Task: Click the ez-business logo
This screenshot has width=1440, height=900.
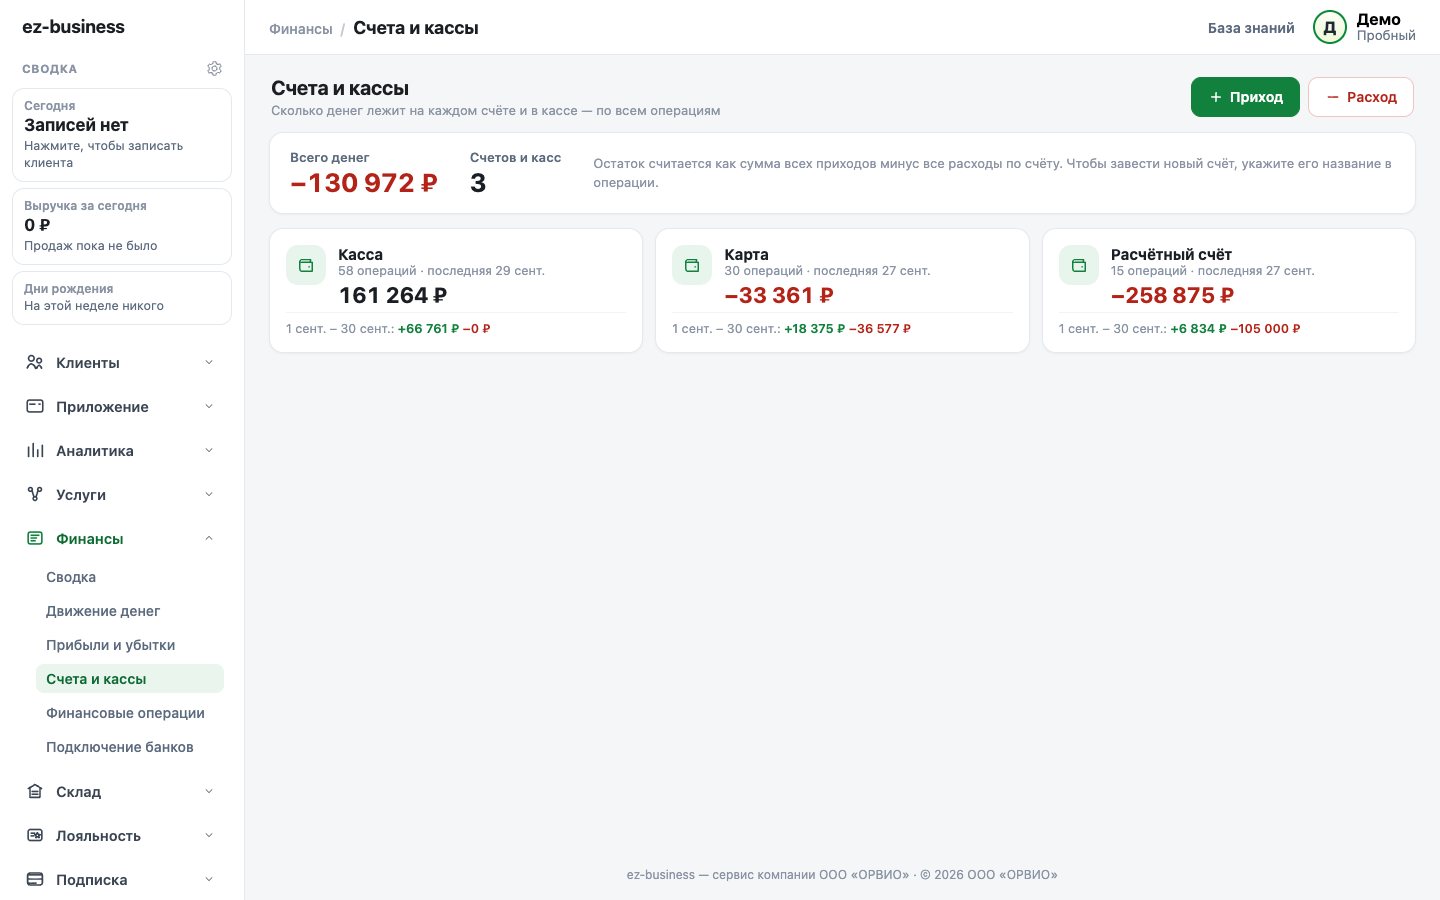Action: (x=73, y=27)
